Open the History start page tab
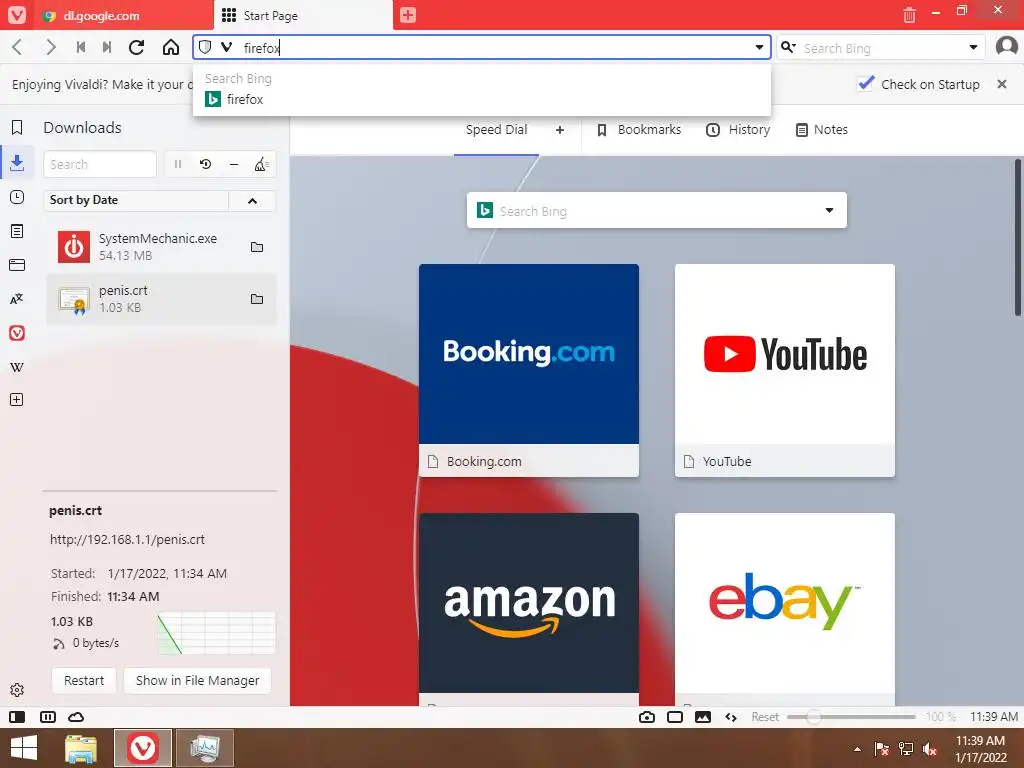The height and width of the screenshot is (768, 1024). tap(738, 129)
